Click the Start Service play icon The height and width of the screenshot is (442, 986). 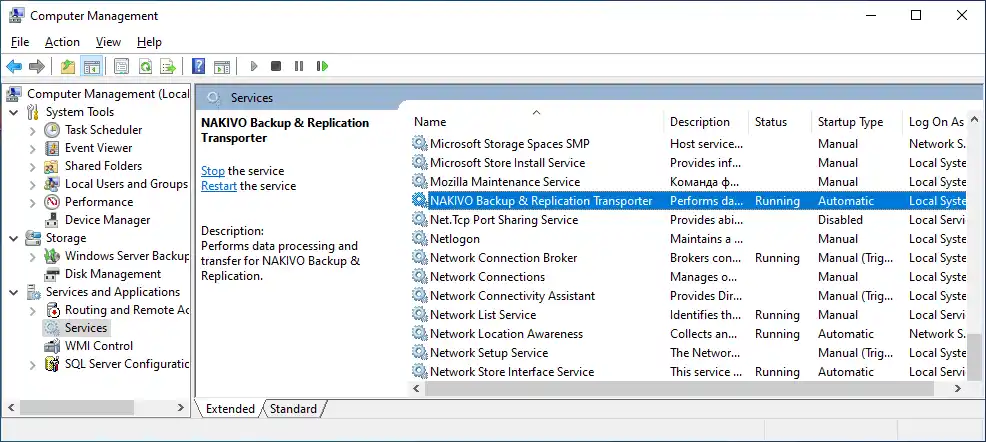[x=254, y=66]
